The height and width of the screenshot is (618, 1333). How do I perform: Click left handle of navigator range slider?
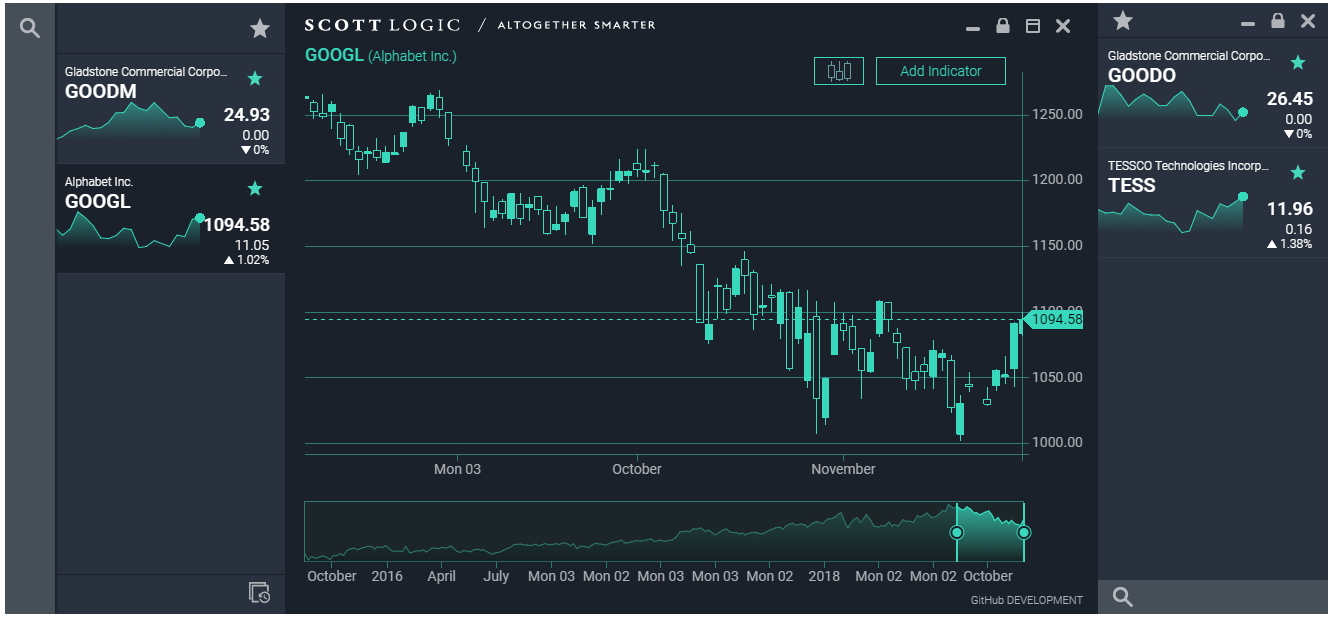956,532
